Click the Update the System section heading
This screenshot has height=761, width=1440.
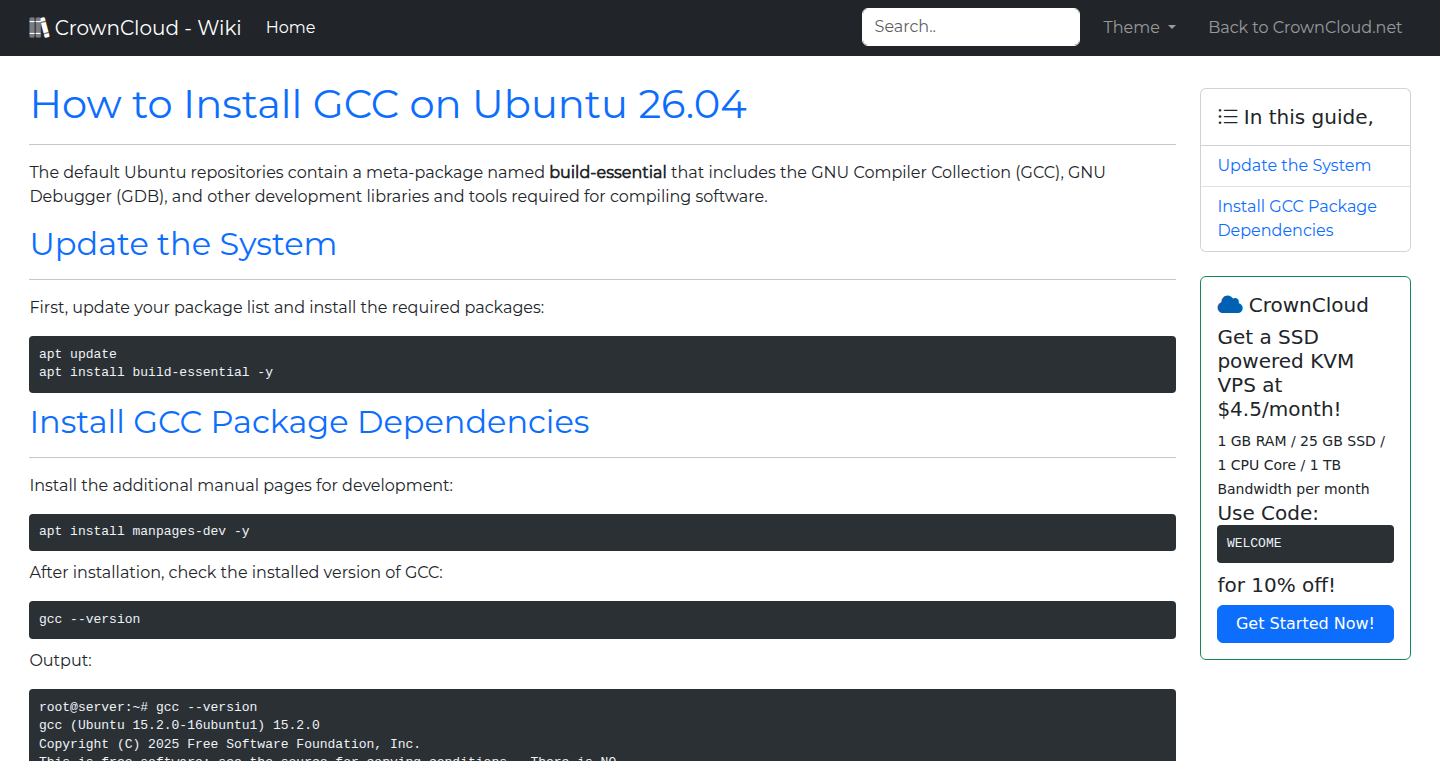click(x=183, y=244)
